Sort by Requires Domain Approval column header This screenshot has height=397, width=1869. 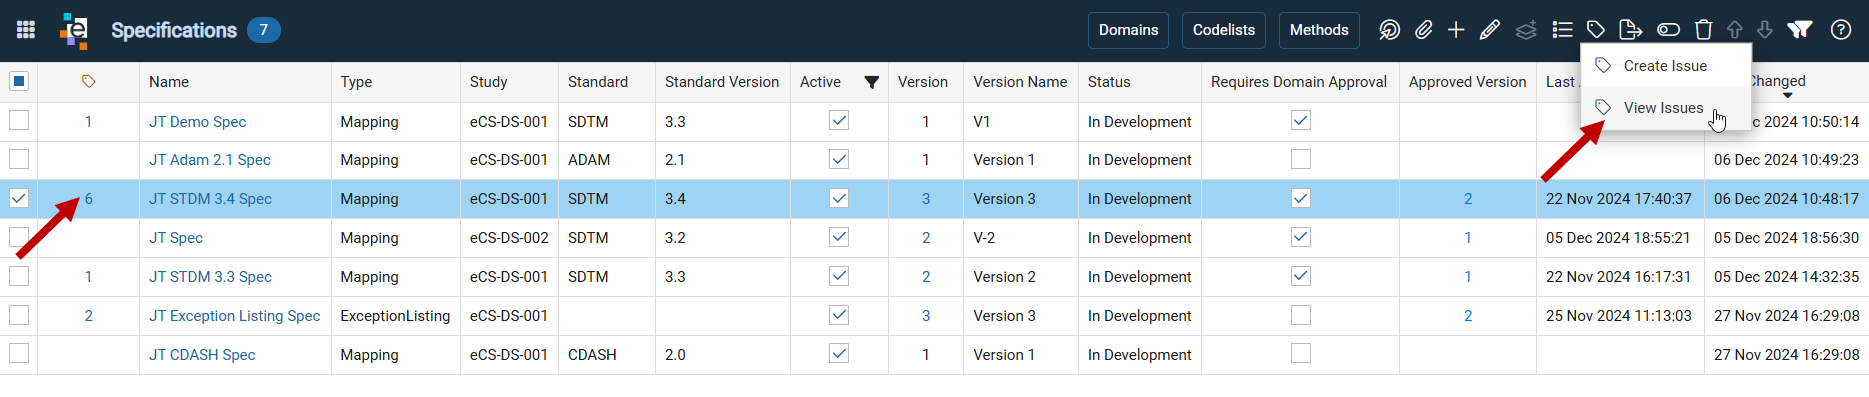[1299, 82]
